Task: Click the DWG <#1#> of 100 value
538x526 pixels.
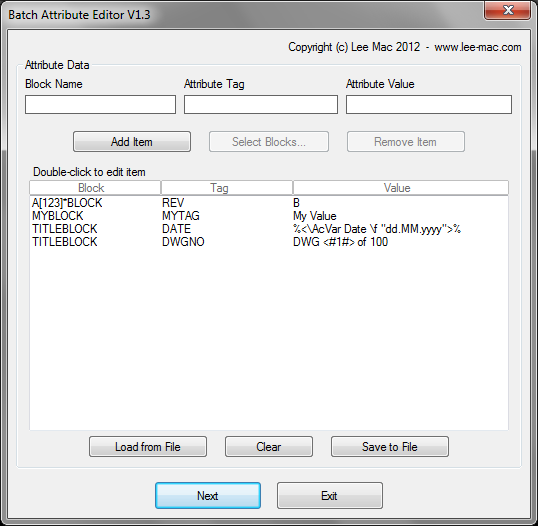Action: [340, 242]
